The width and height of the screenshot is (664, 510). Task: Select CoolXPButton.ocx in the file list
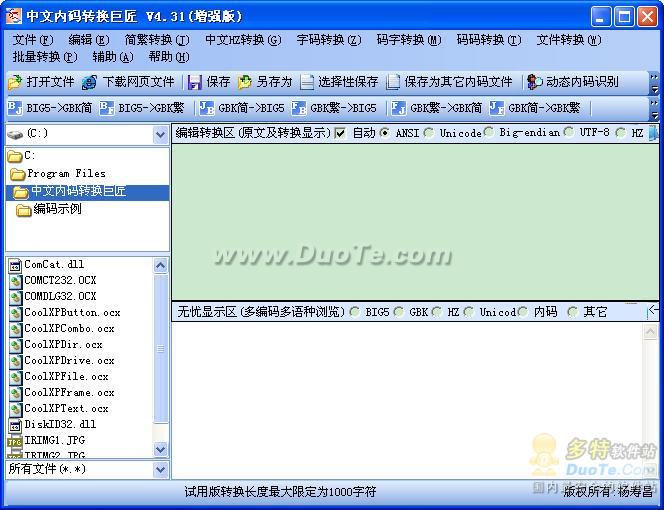click(x=71, y=313)
